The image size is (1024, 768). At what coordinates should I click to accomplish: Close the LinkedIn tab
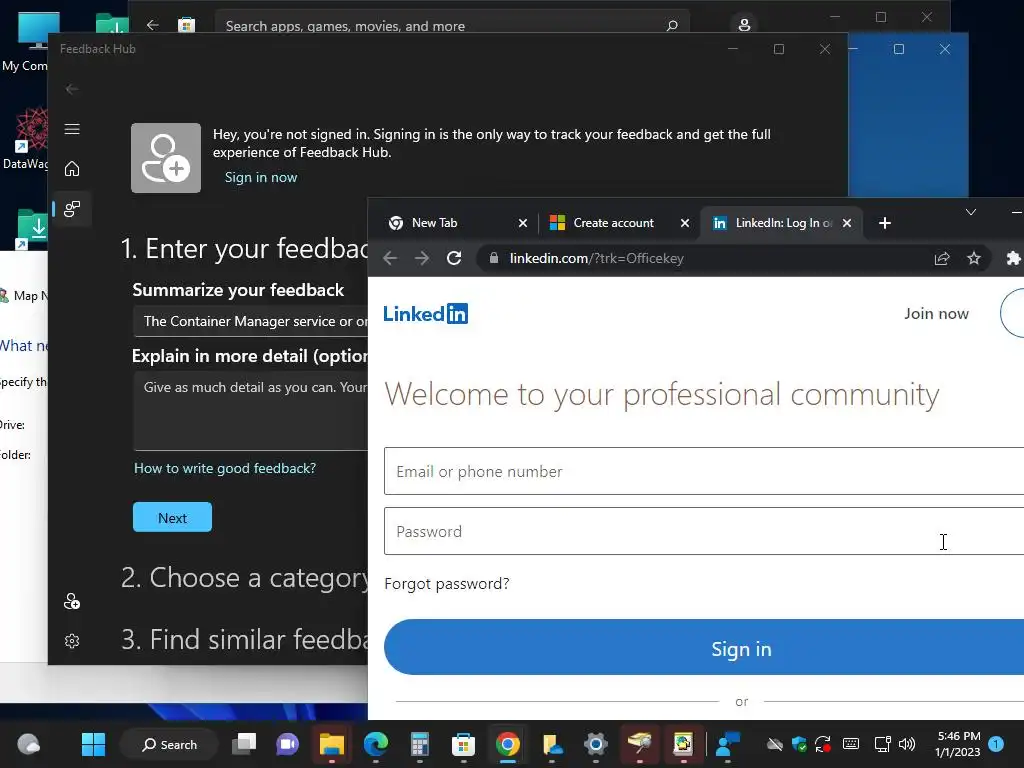[847, 223]
